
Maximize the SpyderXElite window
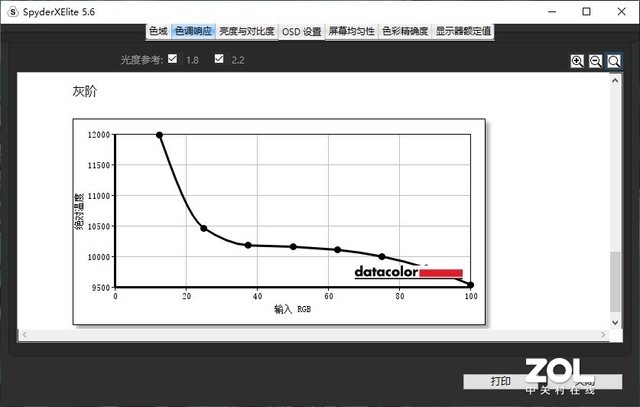586,12
